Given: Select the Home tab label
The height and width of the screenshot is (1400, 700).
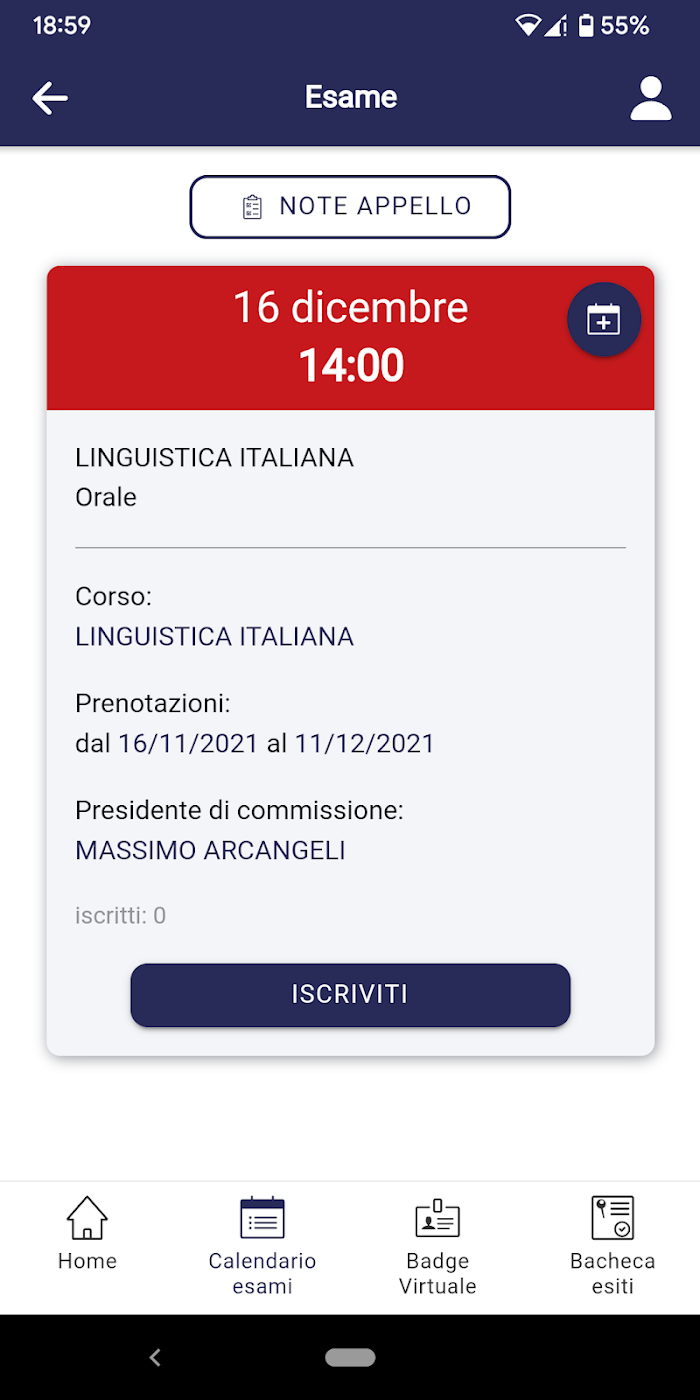Looking at the screenshot, I should [x=87, y=1261].
